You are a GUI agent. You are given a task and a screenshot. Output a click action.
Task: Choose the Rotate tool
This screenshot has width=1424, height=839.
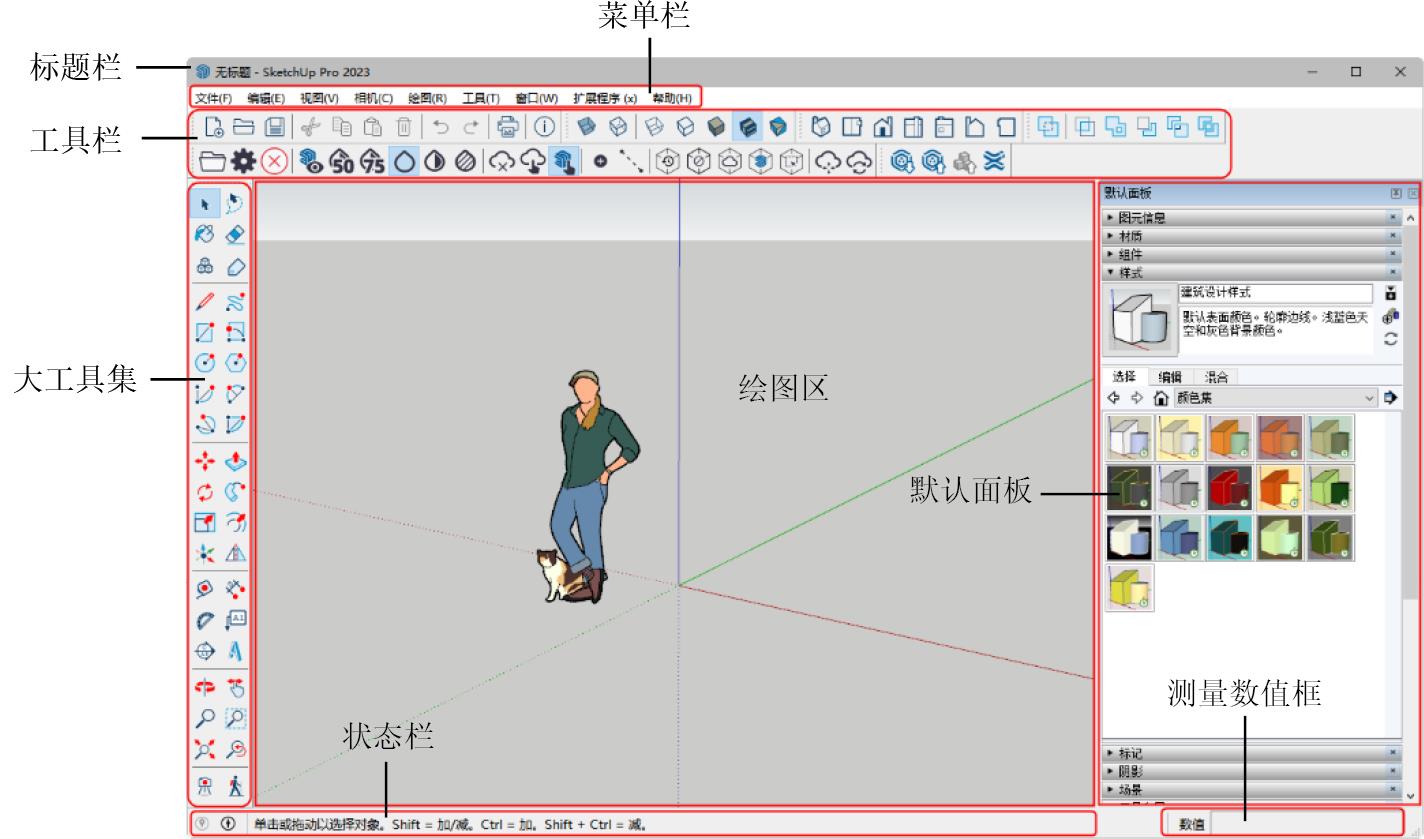pyautogui.click(x=204, y=492)
